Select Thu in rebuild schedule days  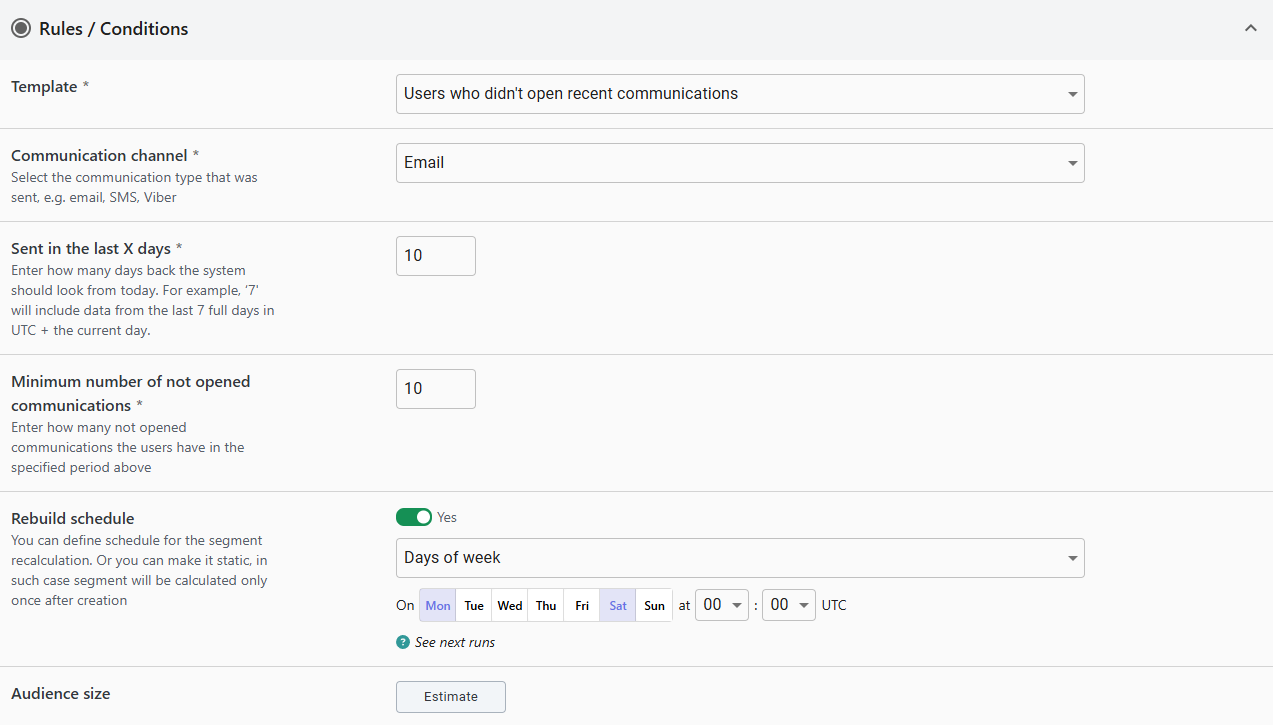point(546,606)
